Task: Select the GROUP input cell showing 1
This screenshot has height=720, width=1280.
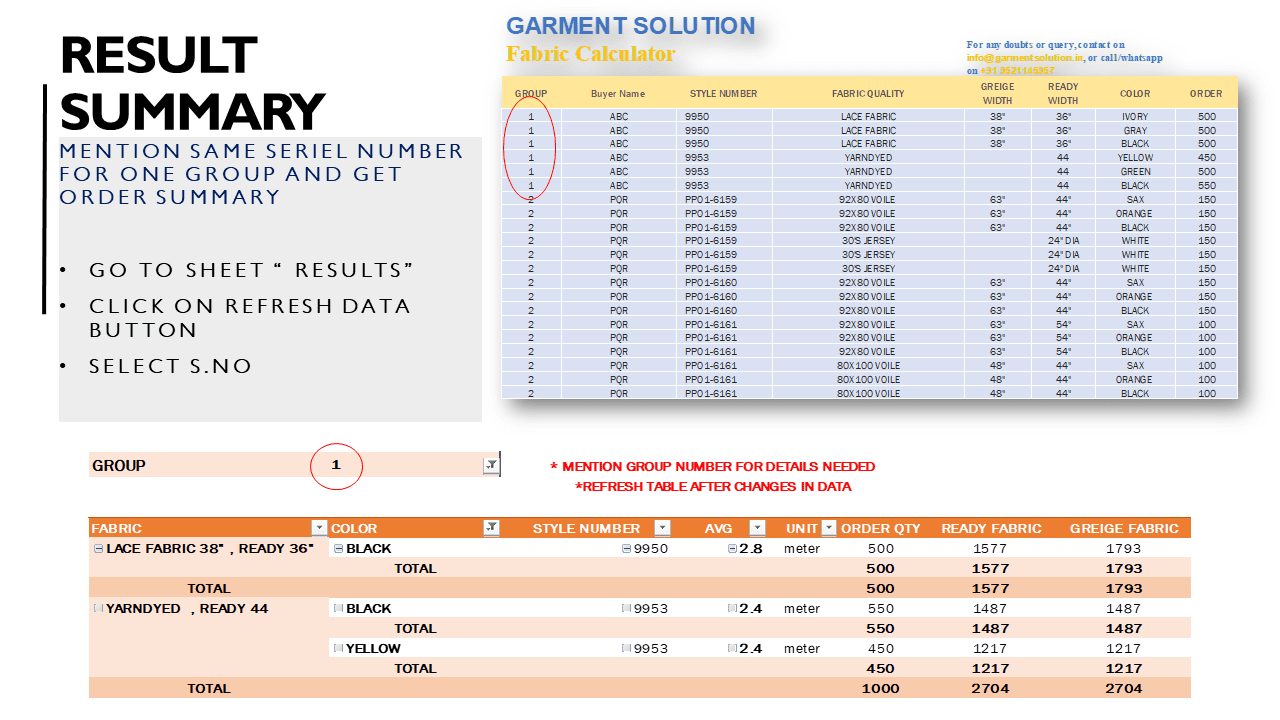Action: [x=337, y=465]
